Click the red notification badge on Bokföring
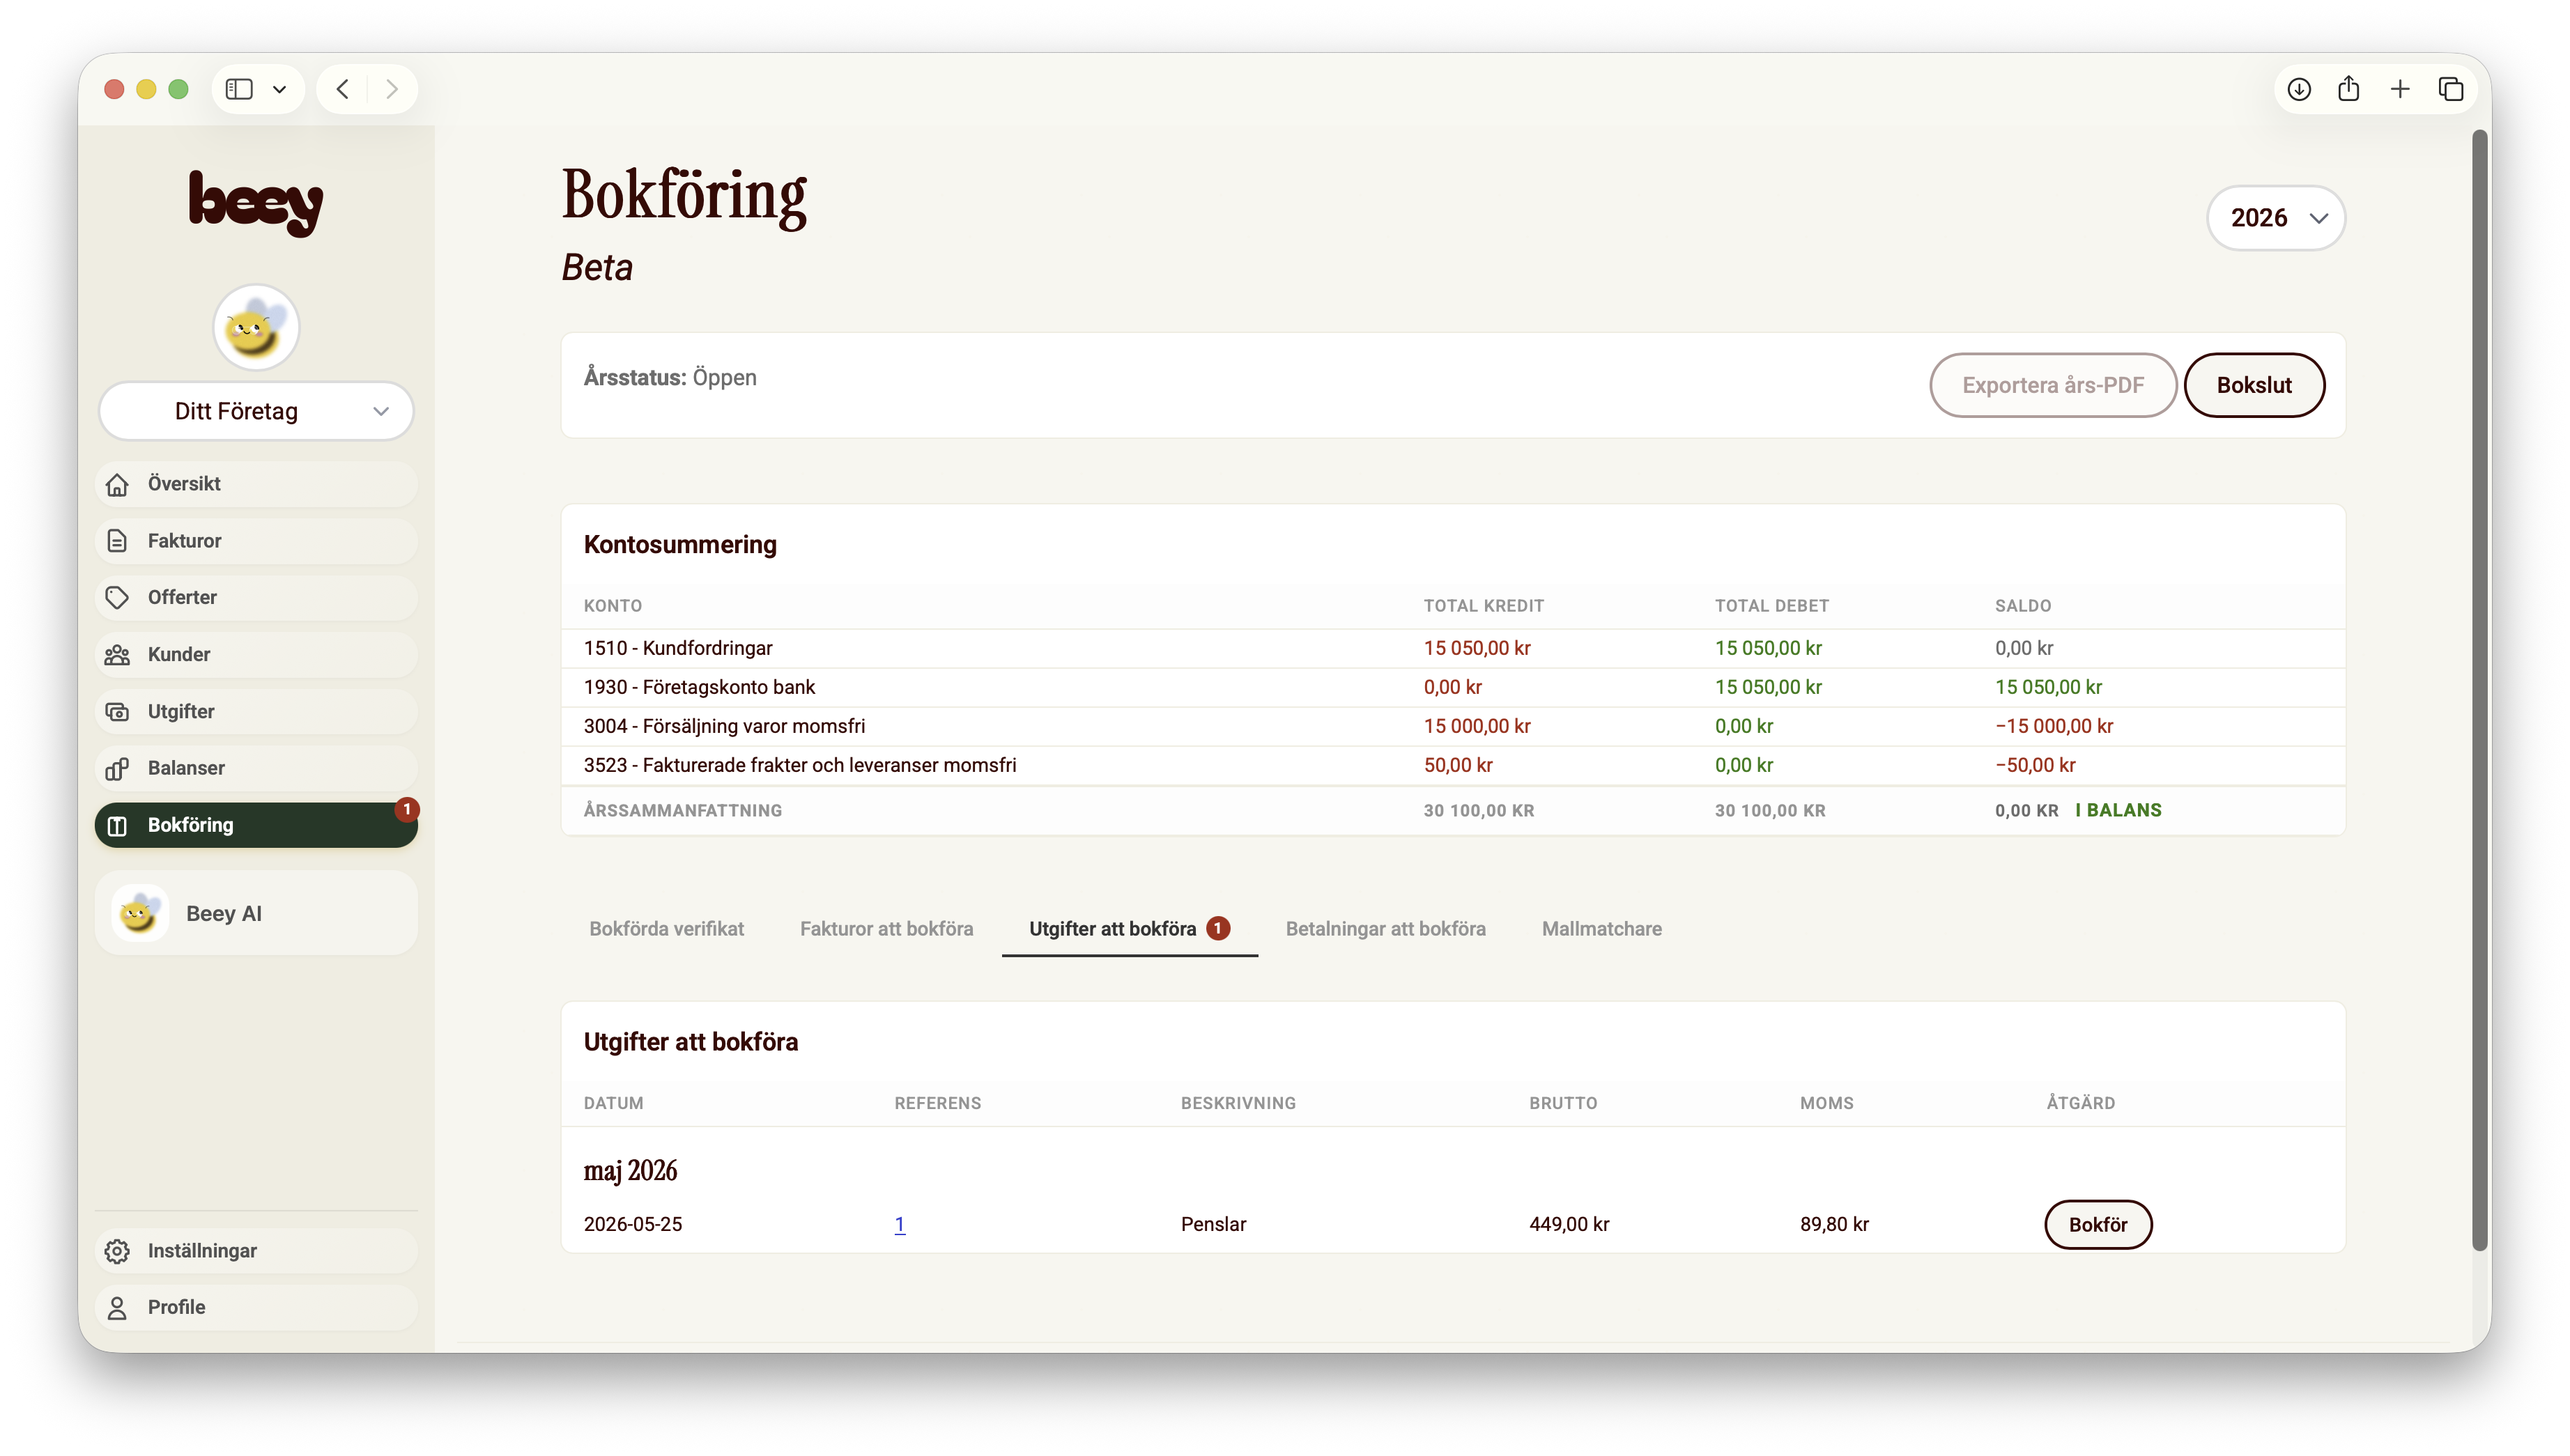 click(407, 809)
